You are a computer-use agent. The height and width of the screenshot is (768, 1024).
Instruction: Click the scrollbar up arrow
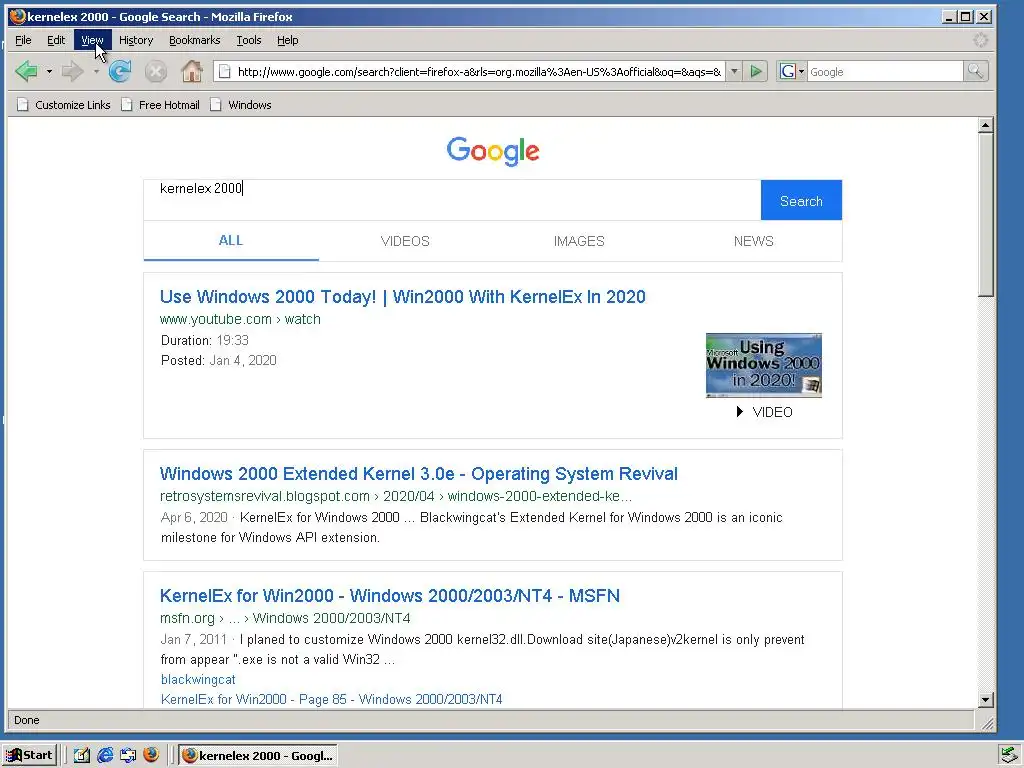[x=986, y=125]
